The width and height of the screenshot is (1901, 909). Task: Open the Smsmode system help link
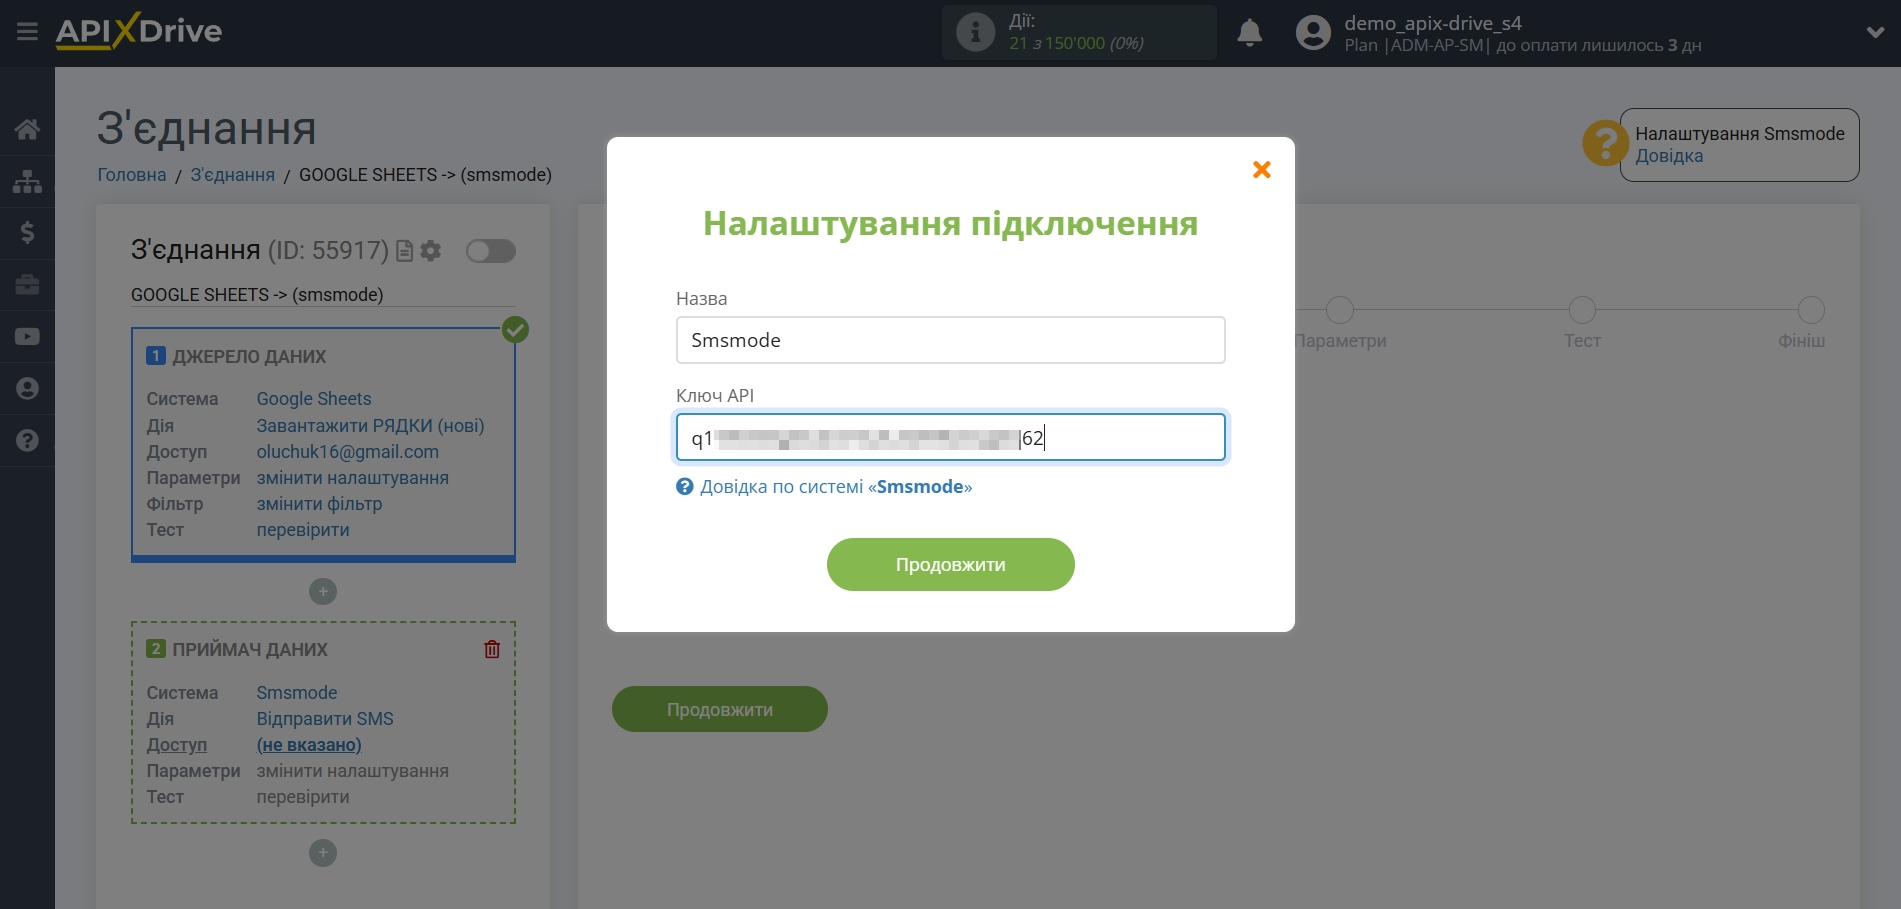point(835,487)
